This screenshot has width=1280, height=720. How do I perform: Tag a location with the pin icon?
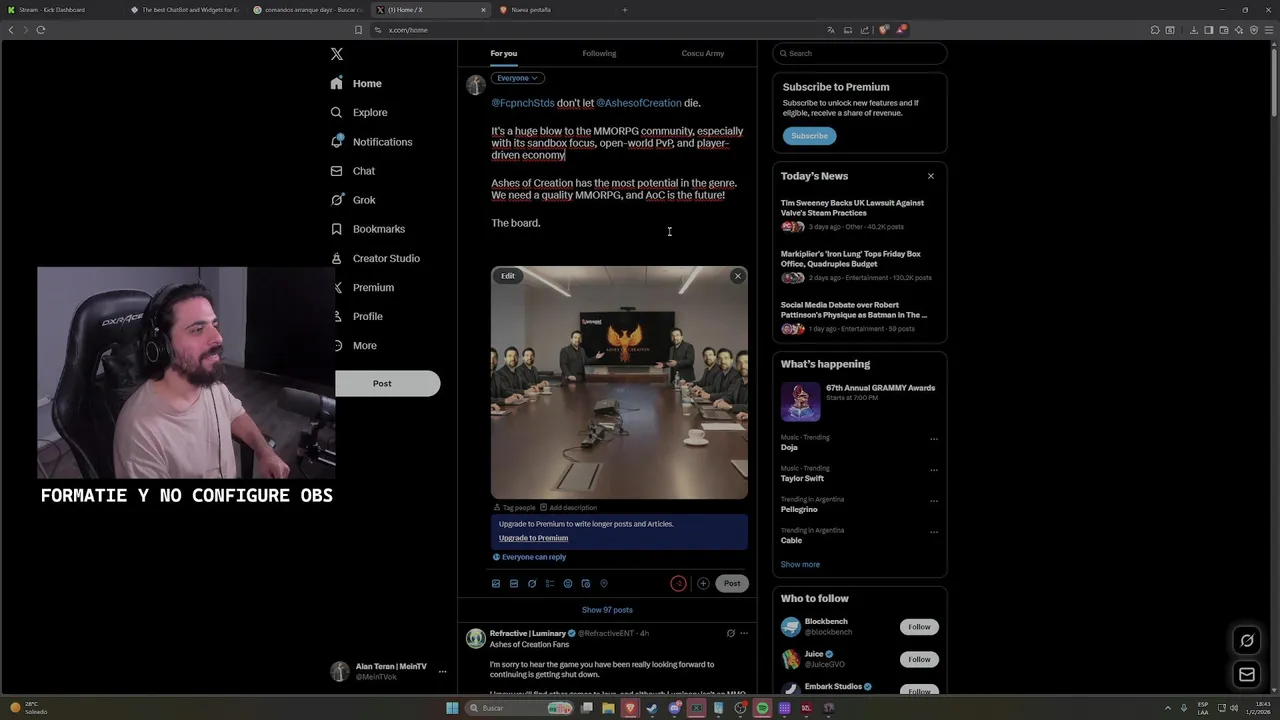tap(603, 584)
